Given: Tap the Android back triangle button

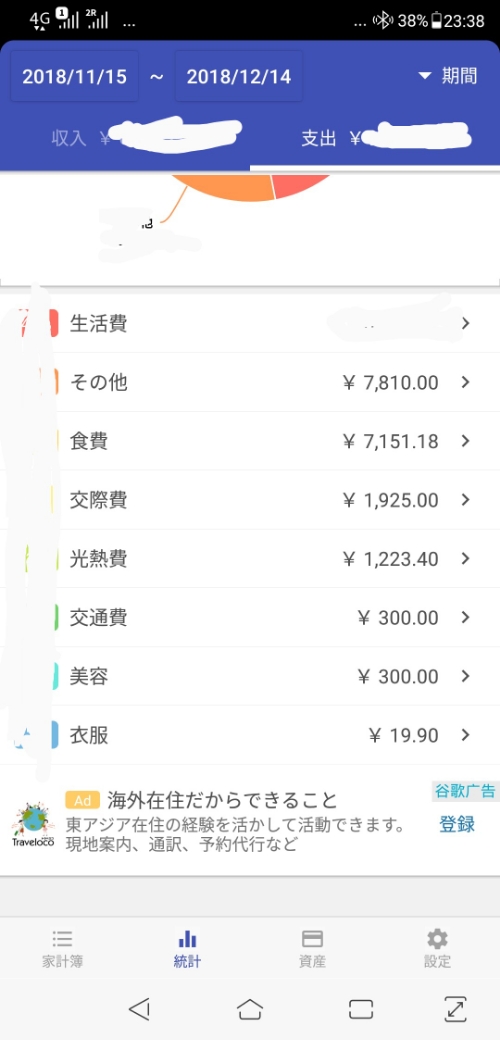Looking at the screenshot, I should [x=139, y=1009].
